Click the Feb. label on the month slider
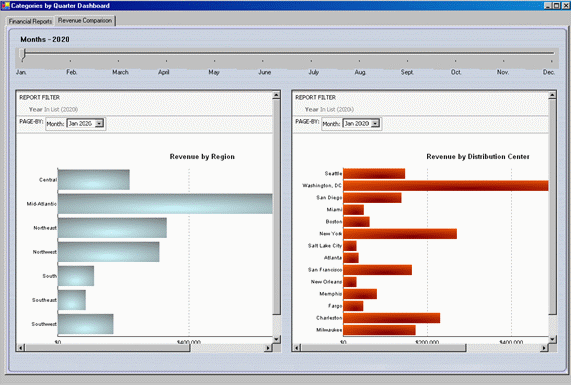The height and width of the screenshot is (385, 571). pos(72,72)
